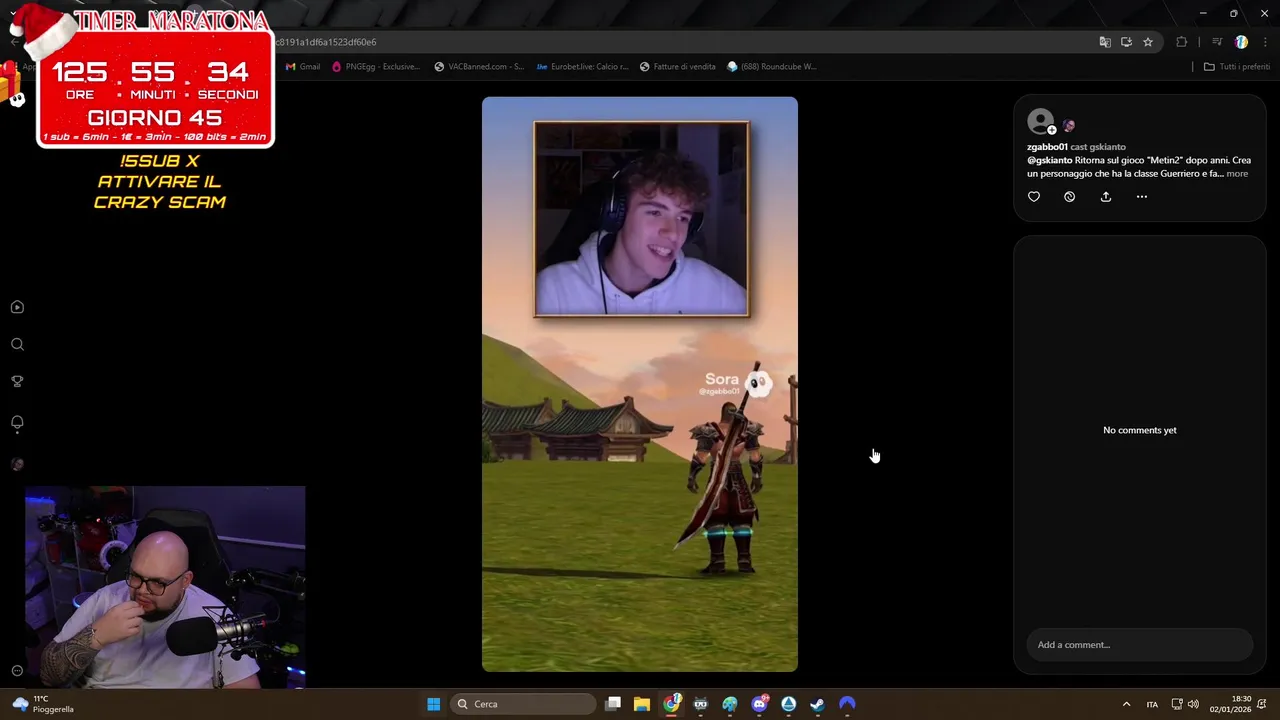Open zgabbo01 username link
1280x720 pixels.
coord(1047,147)
